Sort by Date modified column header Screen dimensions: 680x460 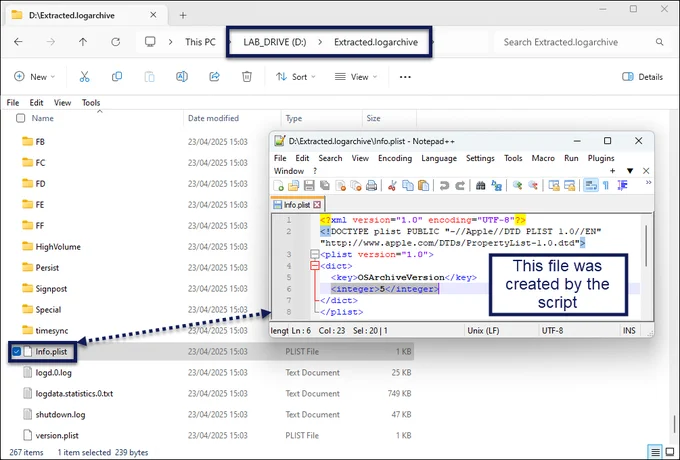coord(213,118)
